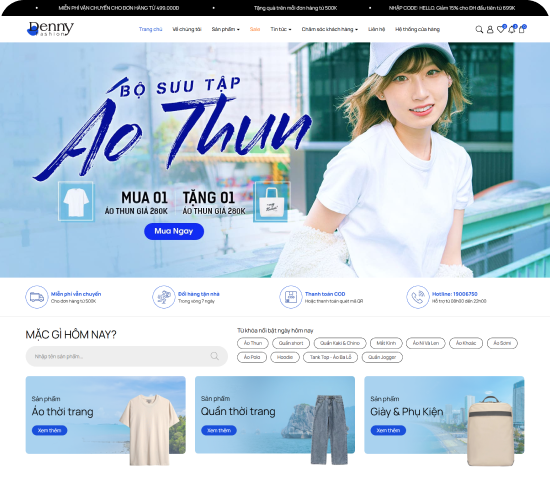Select the Áo Khoác keyword tag

466,343
